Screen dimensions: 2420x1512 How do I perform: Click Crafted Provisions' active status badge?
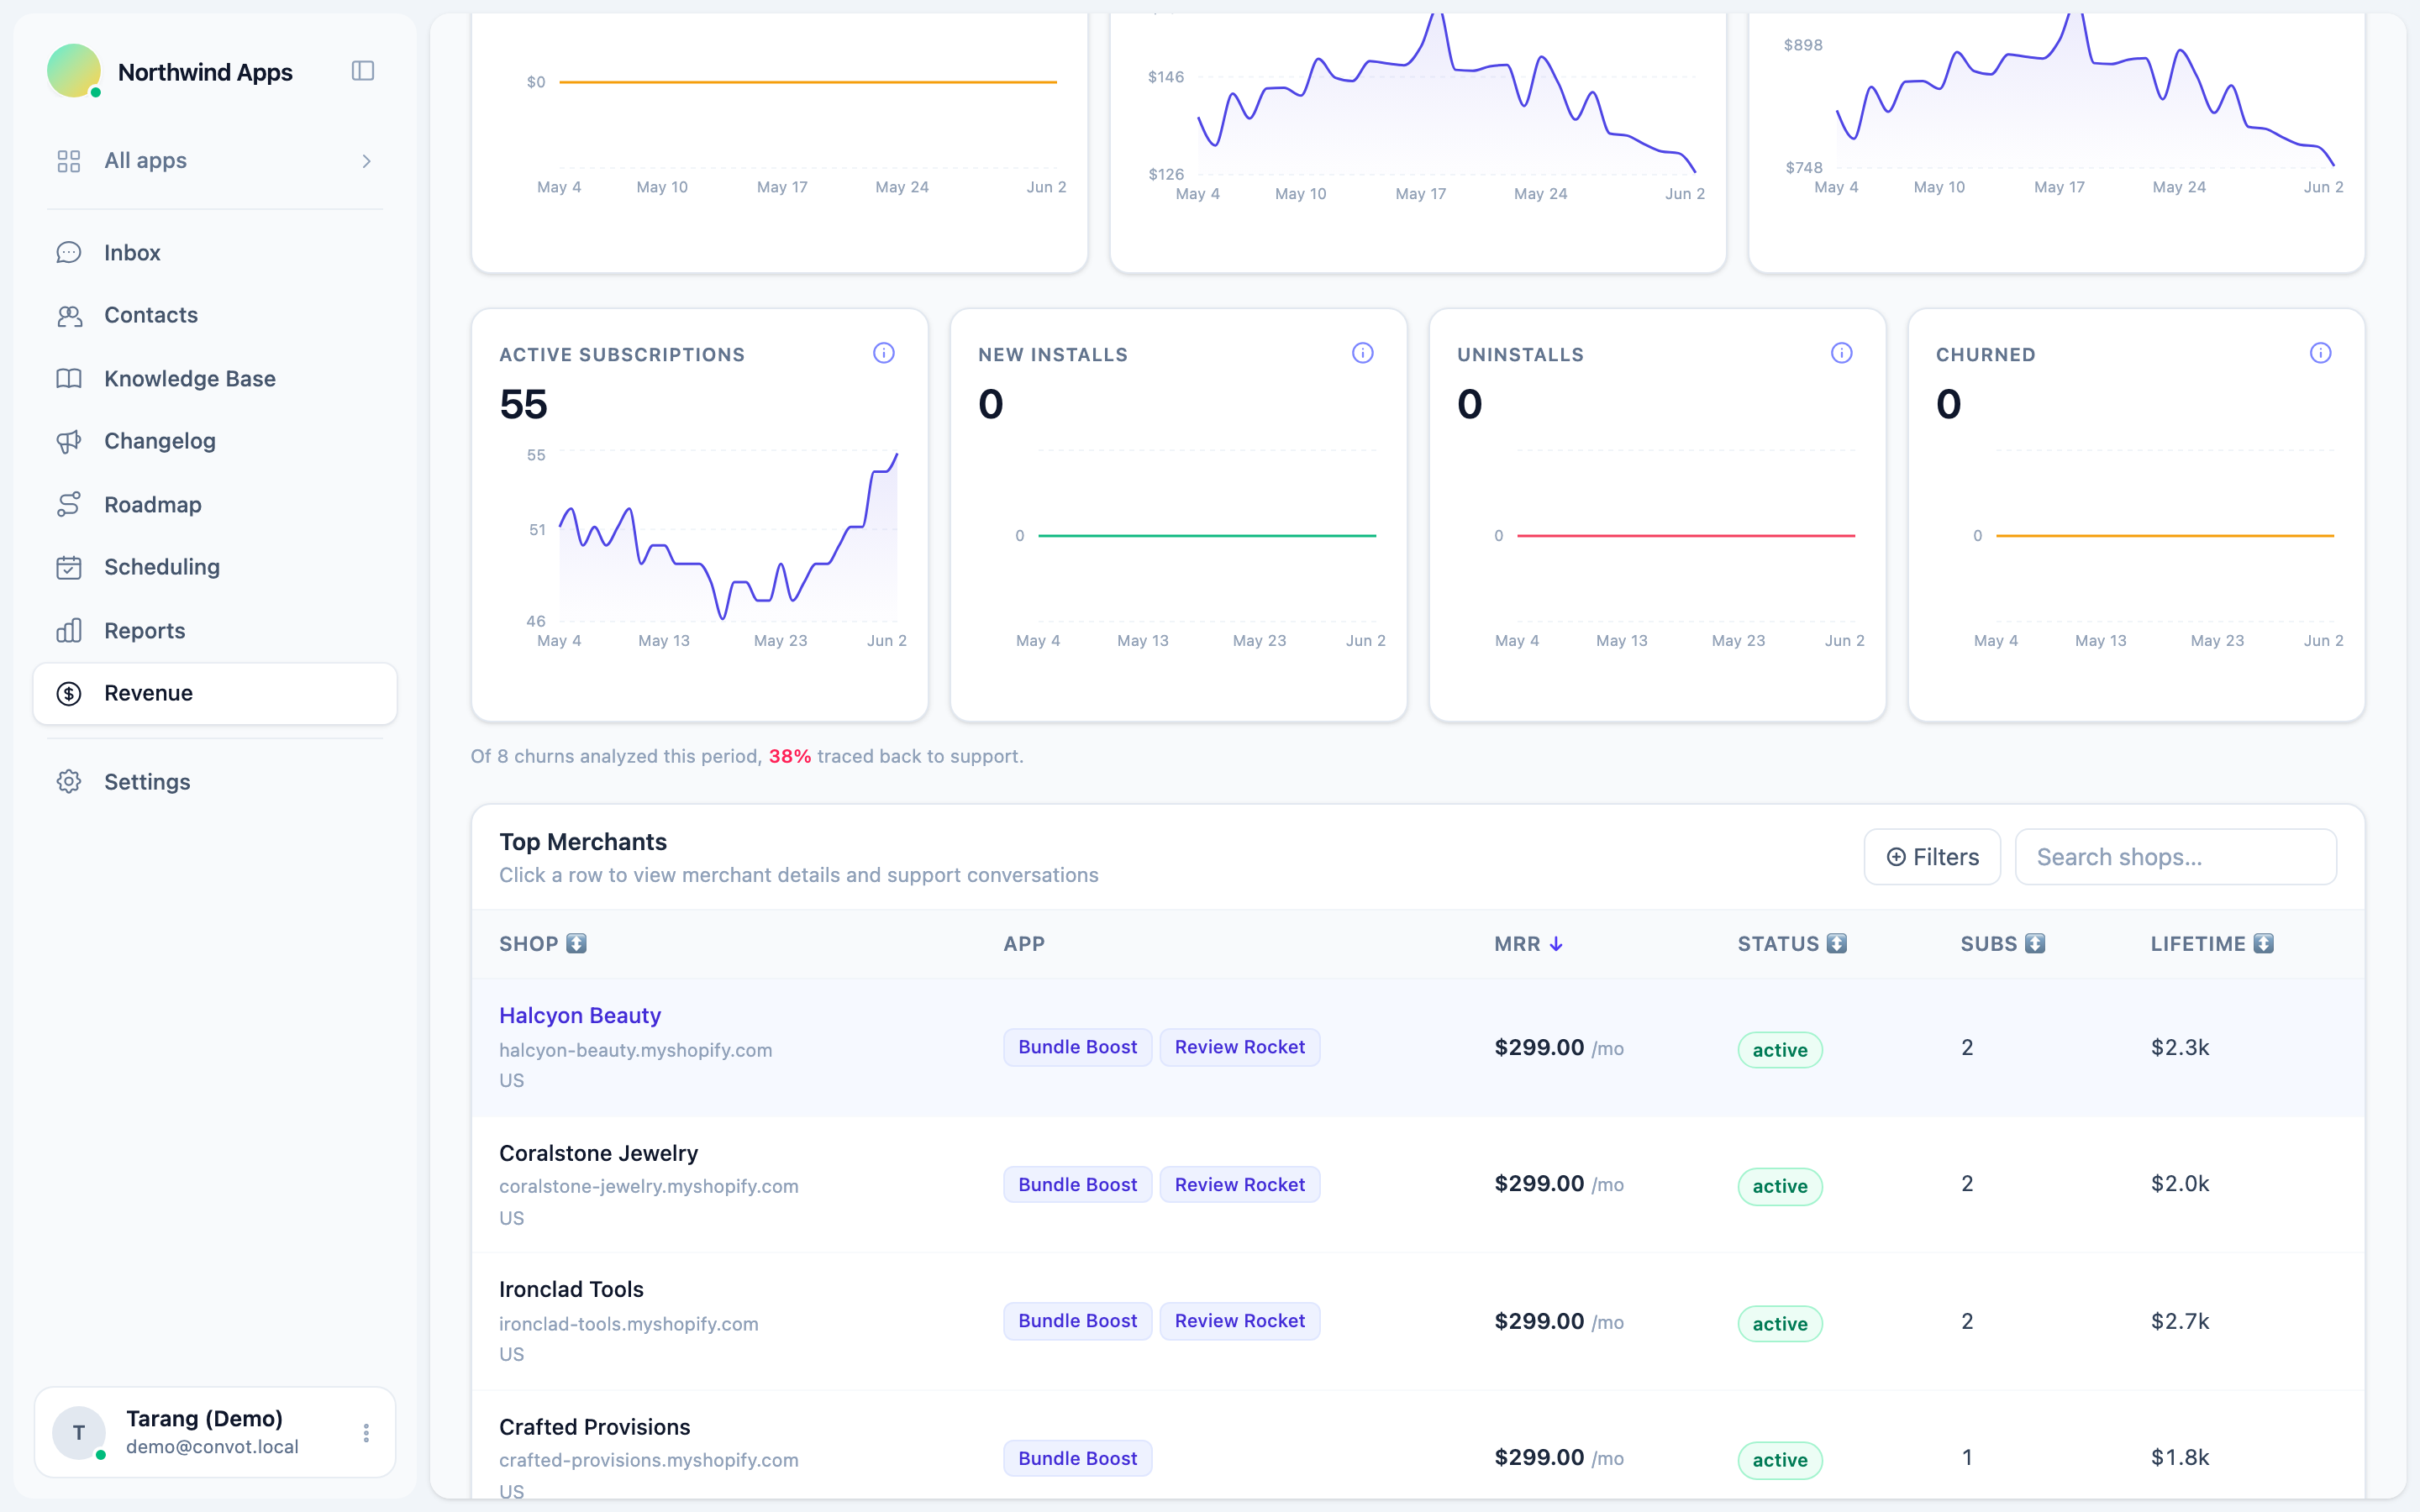point(1780,1461)
